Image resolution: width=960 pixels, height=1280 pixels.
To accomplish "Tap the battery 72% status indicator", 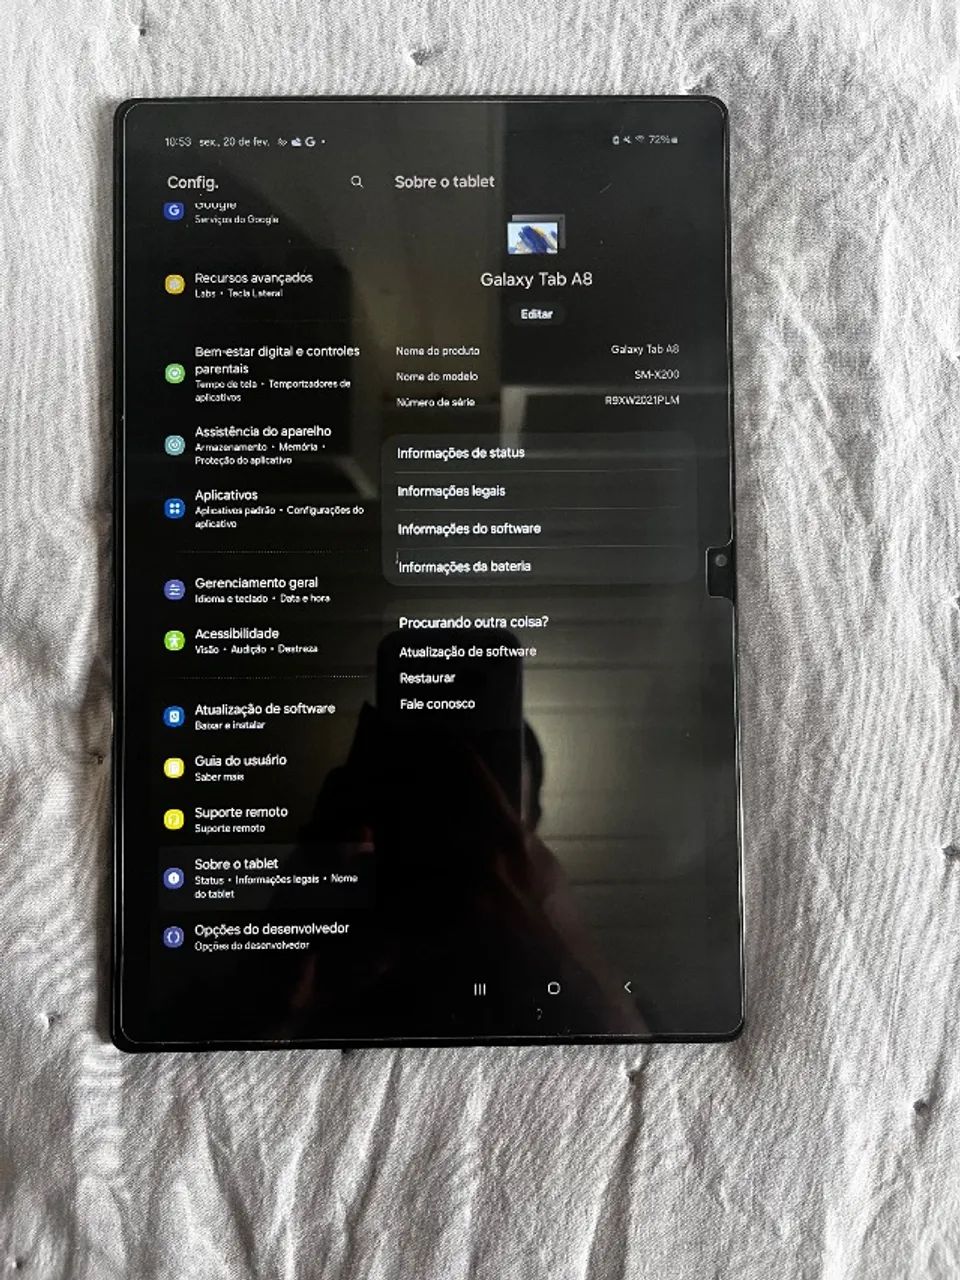I will [x=662, y=140].
